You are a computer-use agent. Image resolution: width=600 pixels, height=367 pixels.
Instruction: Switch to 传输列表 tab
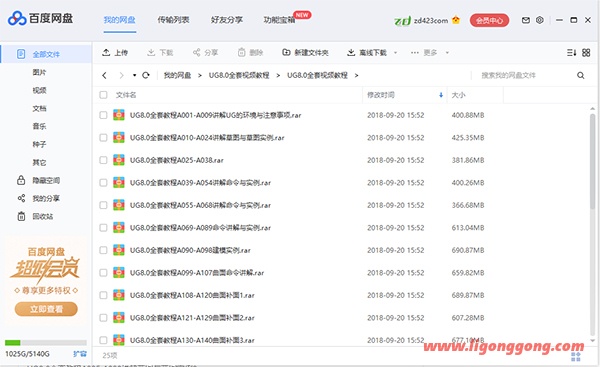pyautogui.click(x=173, y=20)
